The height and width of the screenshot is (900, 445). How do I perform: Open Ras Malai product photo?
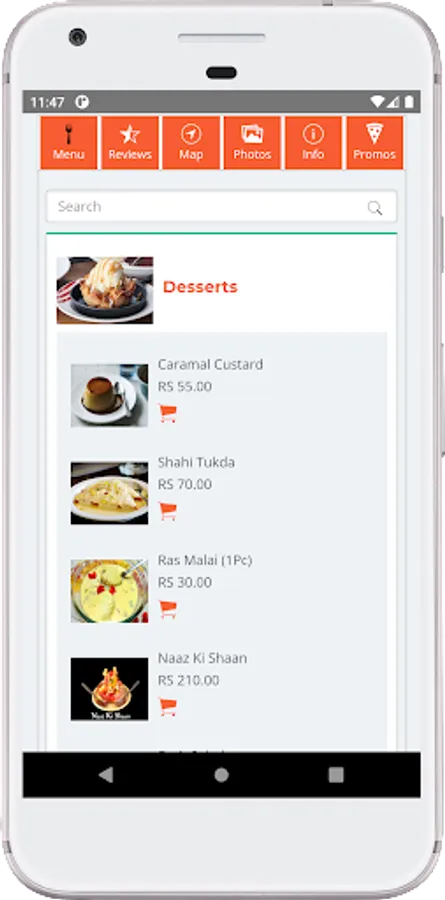(109, 591)
